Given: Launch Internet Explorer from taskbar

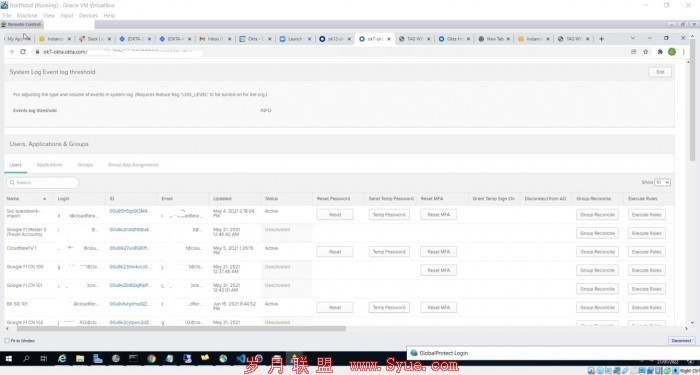Looking at the screenshot, I should pos(62,358).
